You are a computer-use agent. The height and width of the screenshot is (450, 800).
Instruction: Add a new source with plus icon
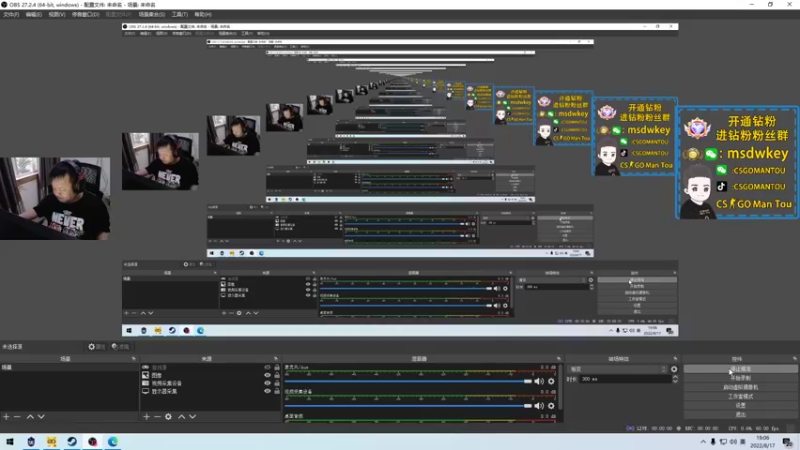click(x=146, y=417)
